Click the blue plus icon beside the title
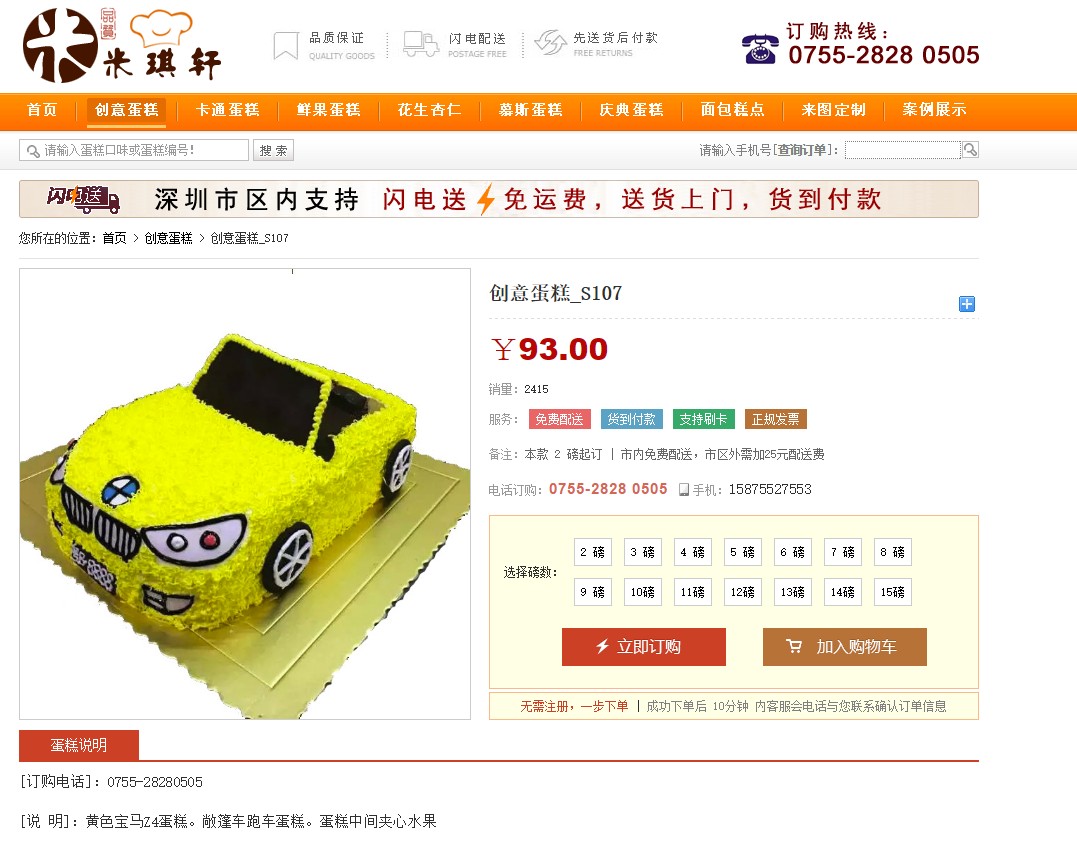Image resolution: width=1077 pixels, height=841 pixels. pos(966,304)
